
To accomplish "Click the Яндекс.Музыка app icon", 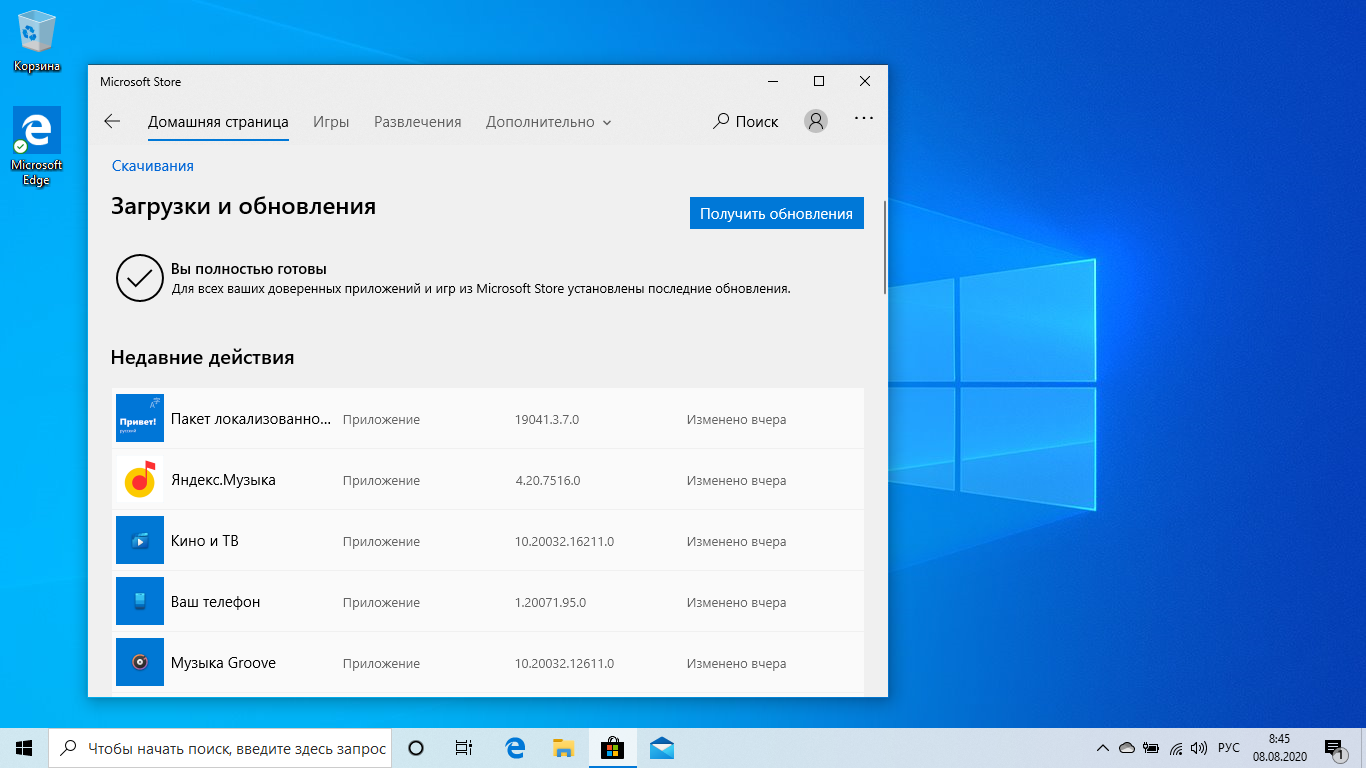I will click(140, 479).
